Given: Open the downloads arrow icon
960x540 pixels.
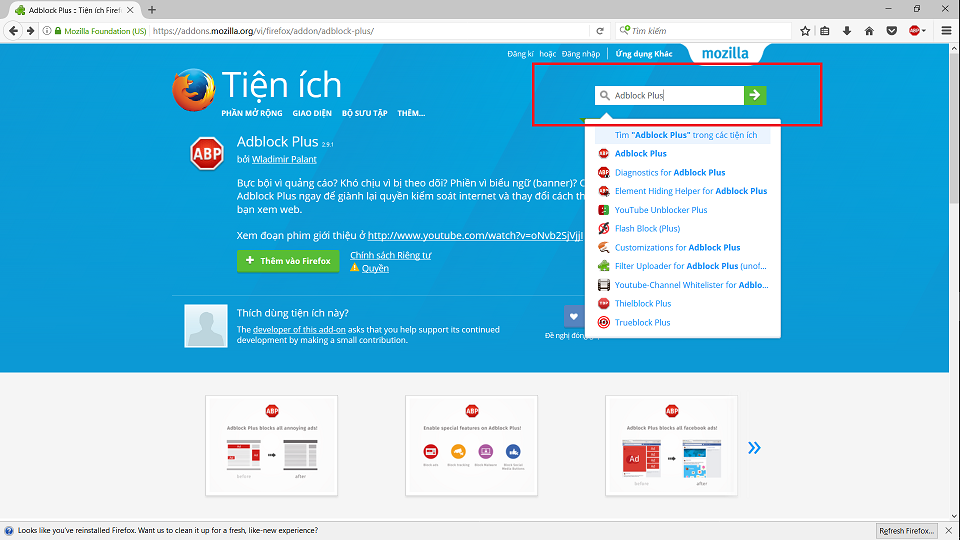Looking at the screenshot, I should pos(847,31).
